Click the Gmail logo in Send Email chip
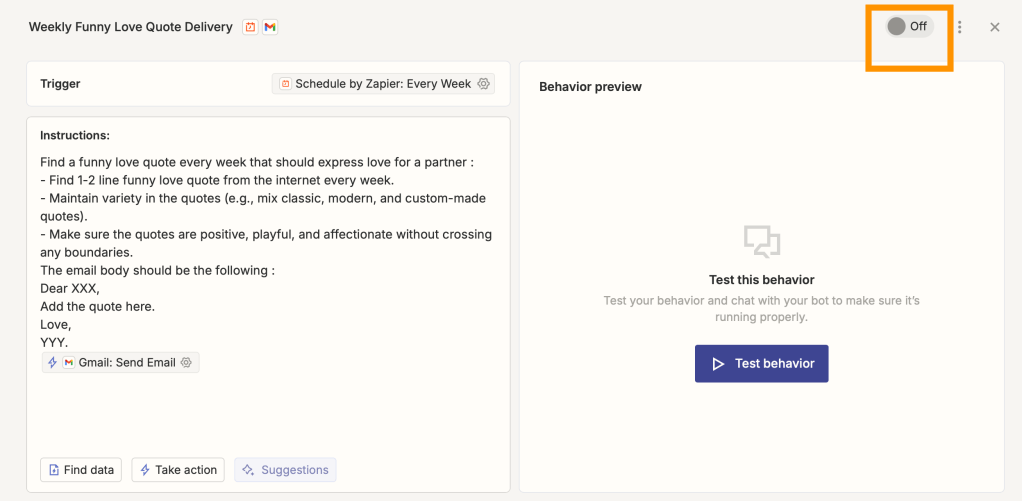The width and height of the screenshot is (1022, 501). [x=69, y=362]
